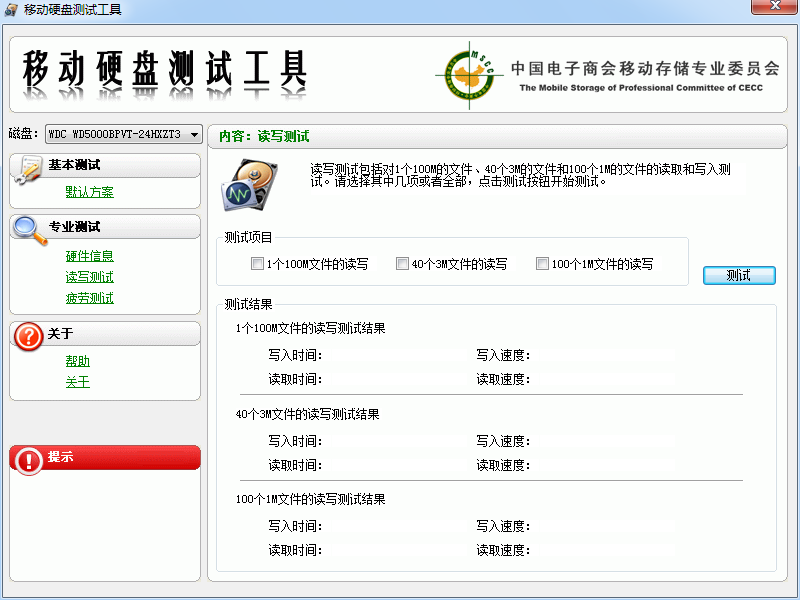The image size is (800, 600).
Task: Open the 磁盘 drive dropdown
Action: 194,134
